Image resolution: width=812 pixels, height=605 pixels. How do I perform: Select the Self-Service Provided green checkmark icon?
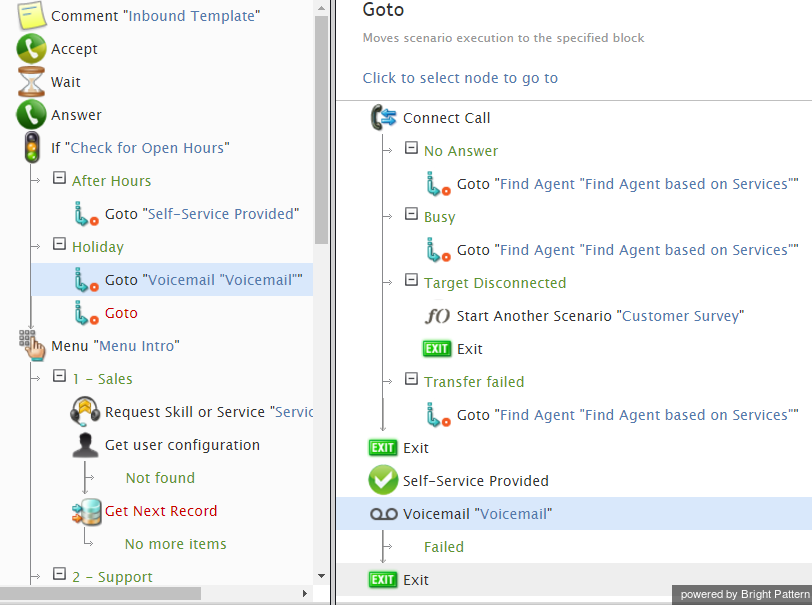[383, 480]
